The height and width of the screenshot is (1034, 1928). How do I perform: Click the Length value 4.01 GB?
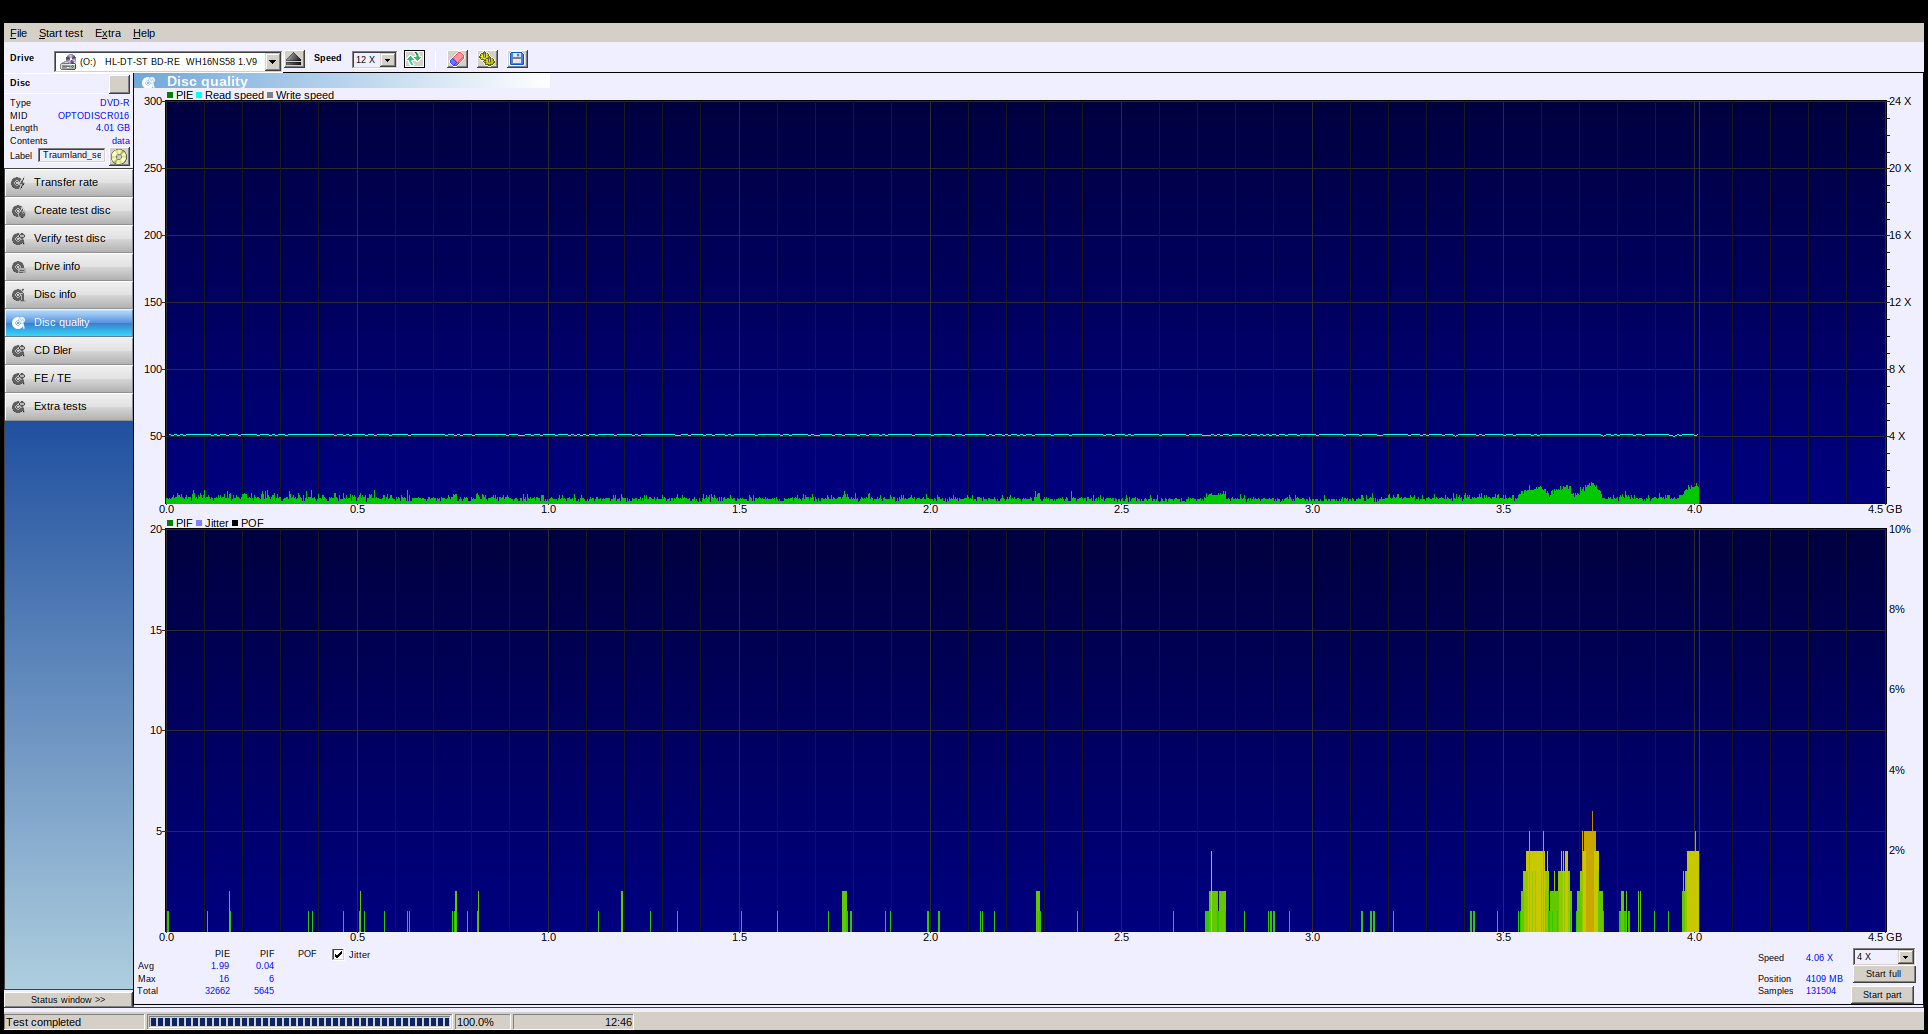tap(113, 128)
